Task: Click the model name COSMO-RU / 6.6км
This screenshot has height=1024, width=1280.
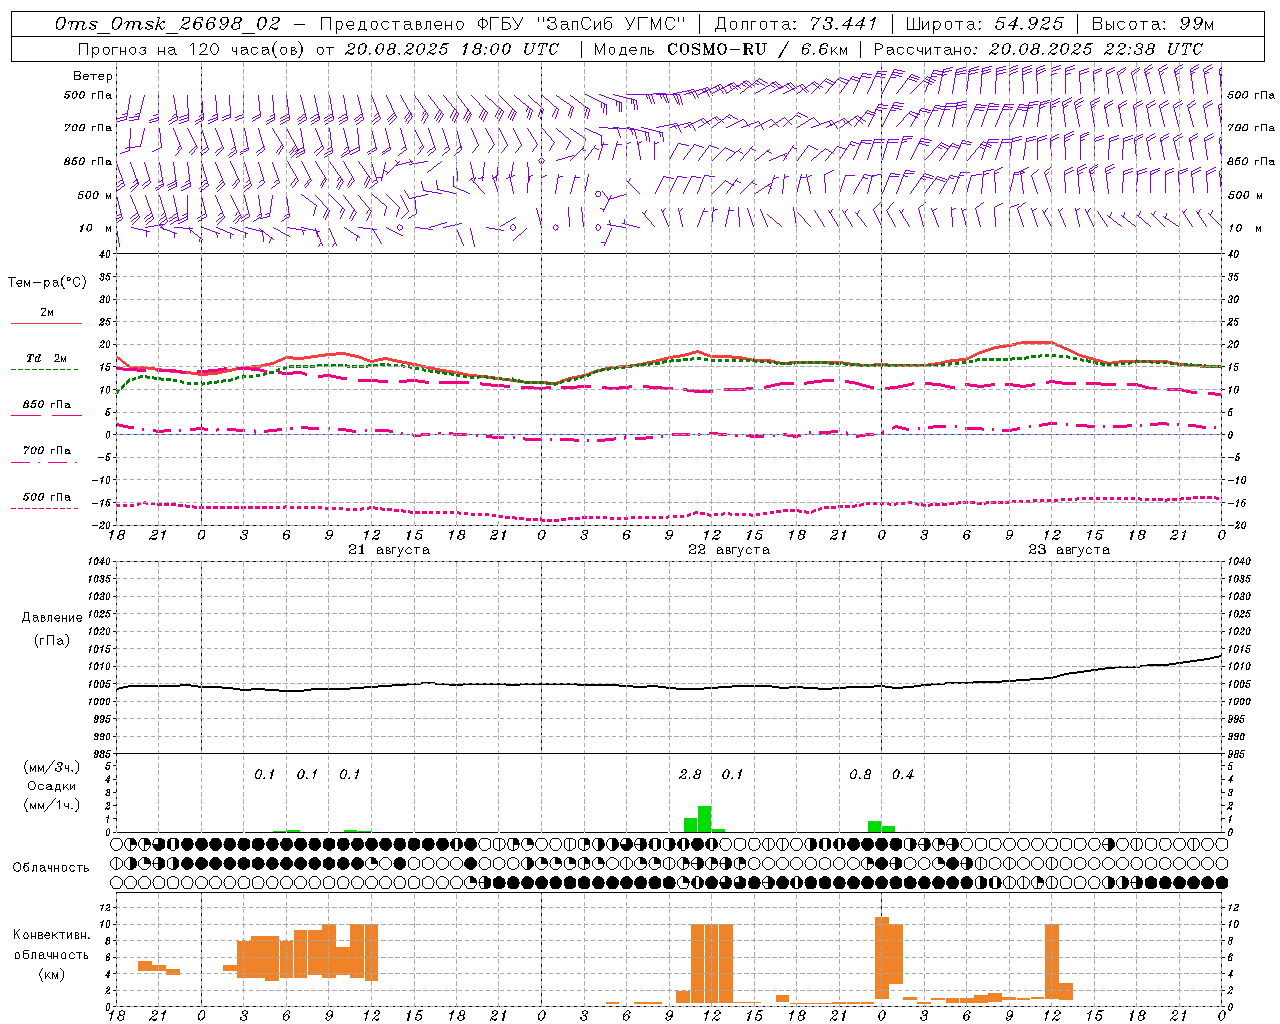Action: tap(758, 49)
